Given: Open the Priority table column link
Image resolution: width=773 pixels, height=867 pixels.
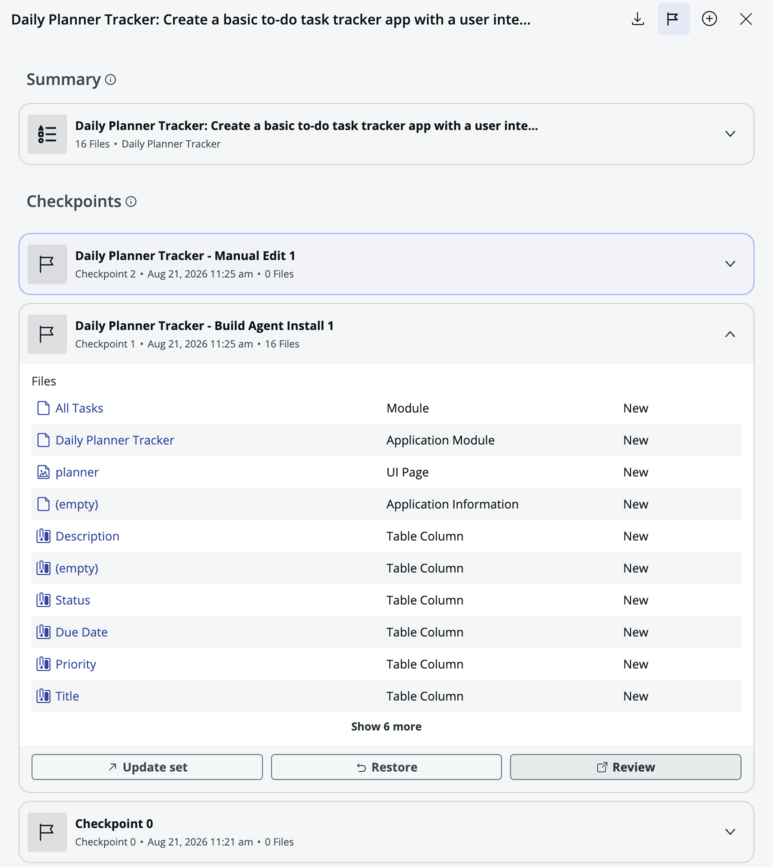Looking at the screenshot, I should 76,664.
